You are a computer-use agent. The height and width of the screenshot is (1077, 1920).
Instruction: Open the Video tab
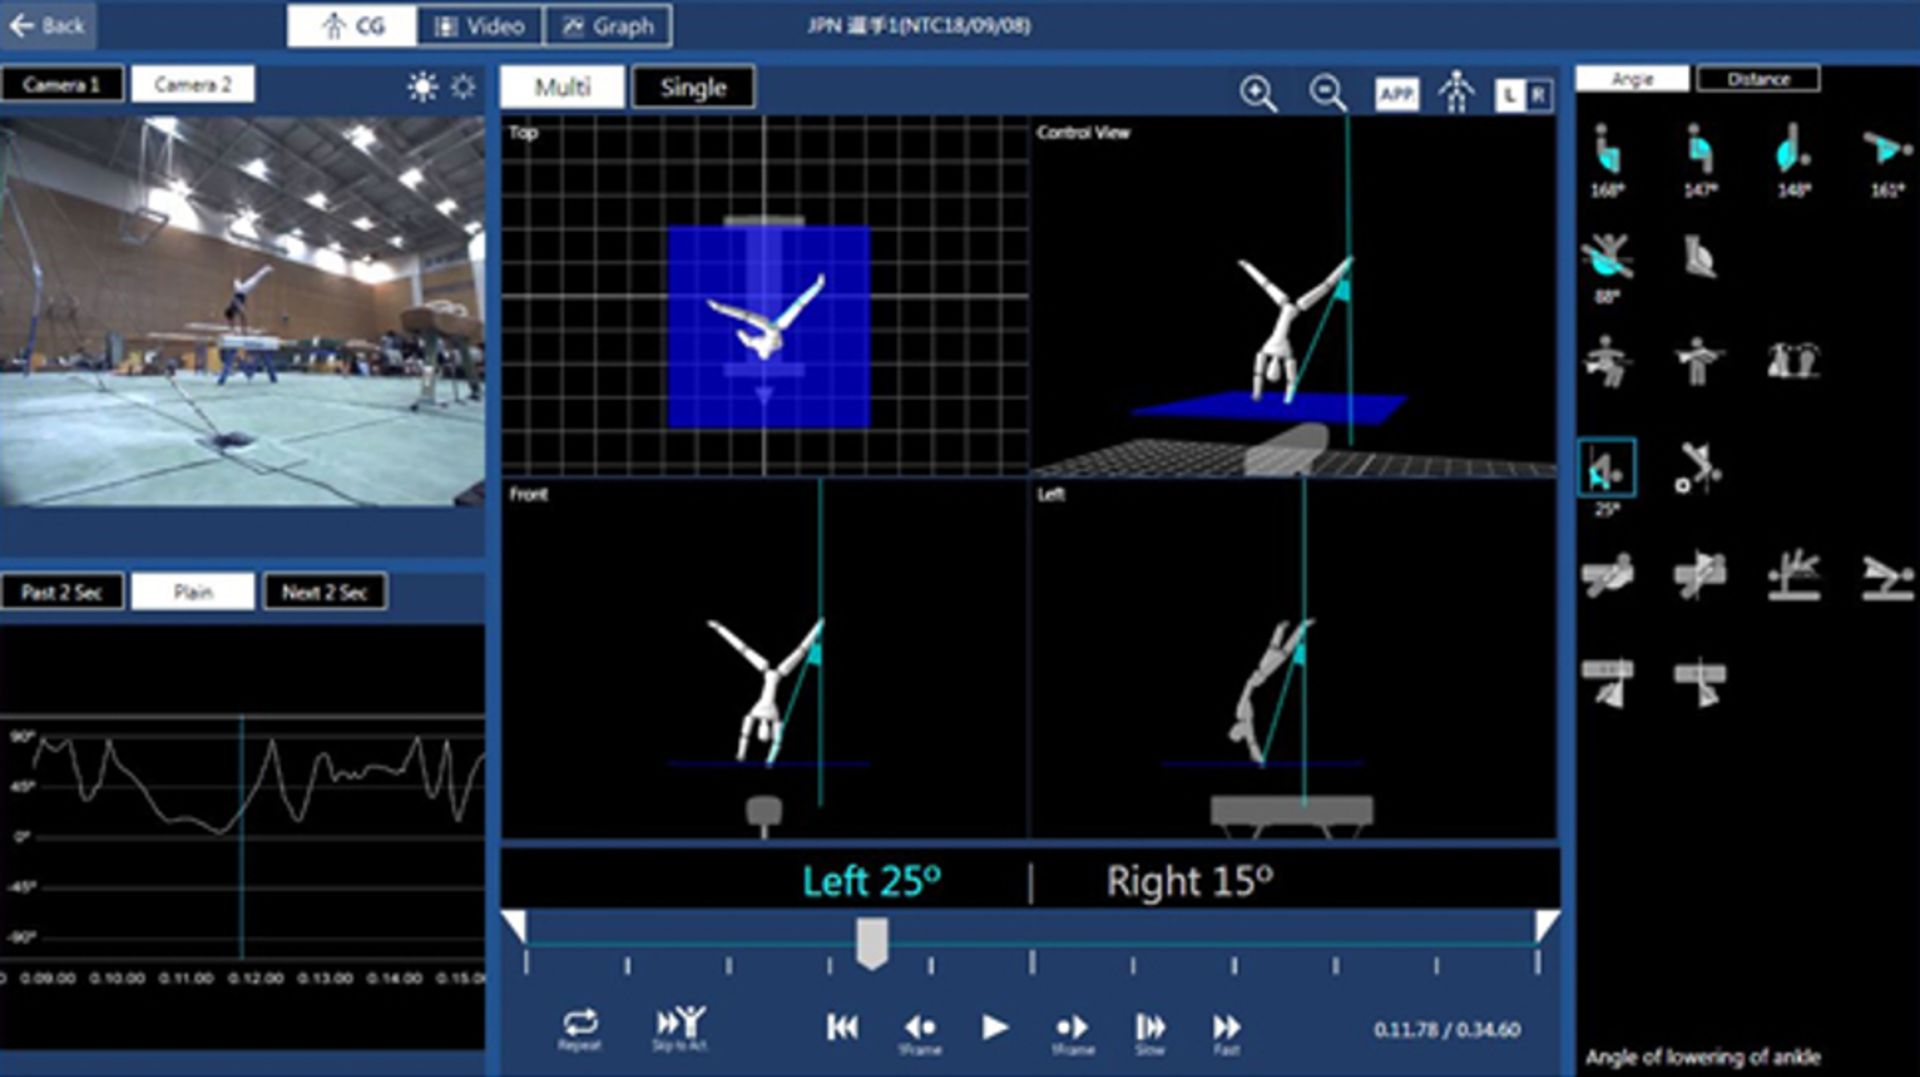coord(480,26)
